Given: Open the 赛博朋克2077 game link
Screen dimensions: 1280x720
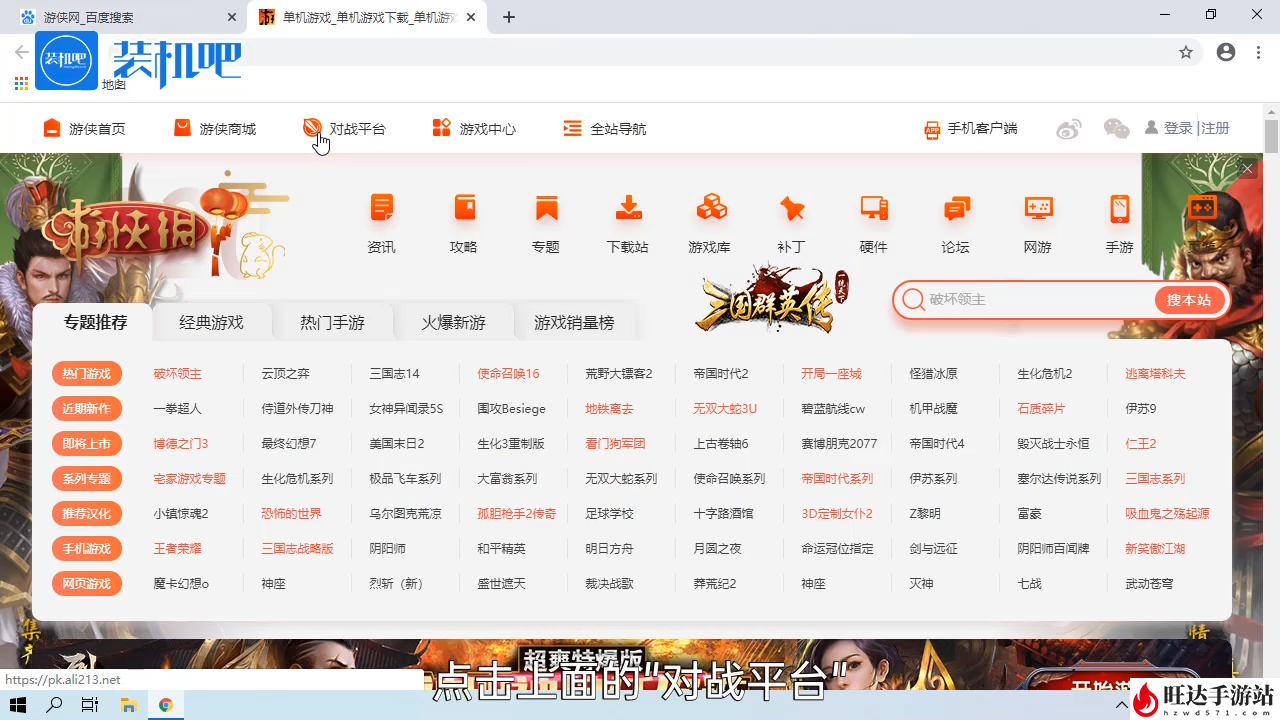Looking at the screenshot, I should pos(839,443).
